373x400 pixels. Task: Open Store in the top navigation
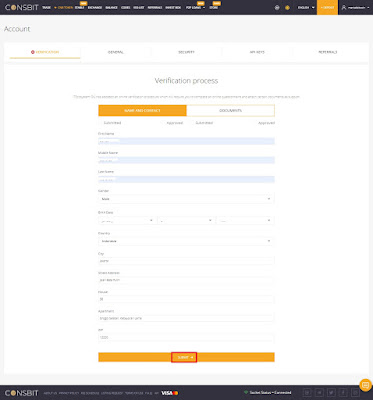[x=214, y=7]
